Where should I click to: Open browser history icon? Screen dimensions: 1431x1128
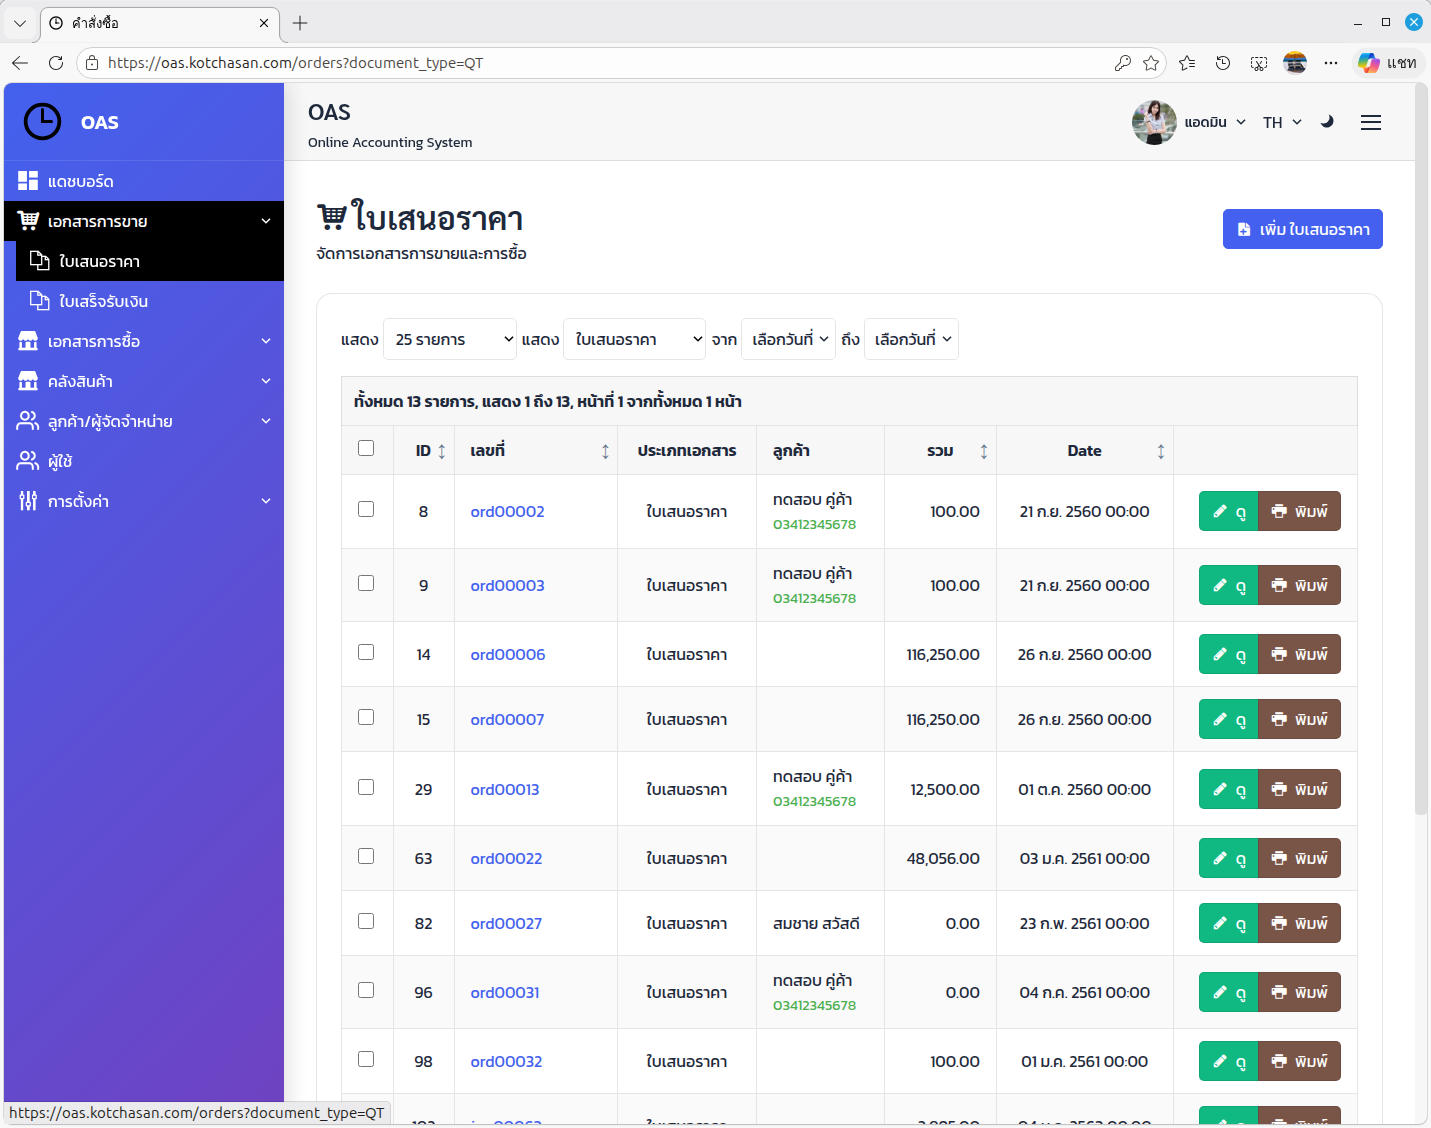[x=1223, y=63]
